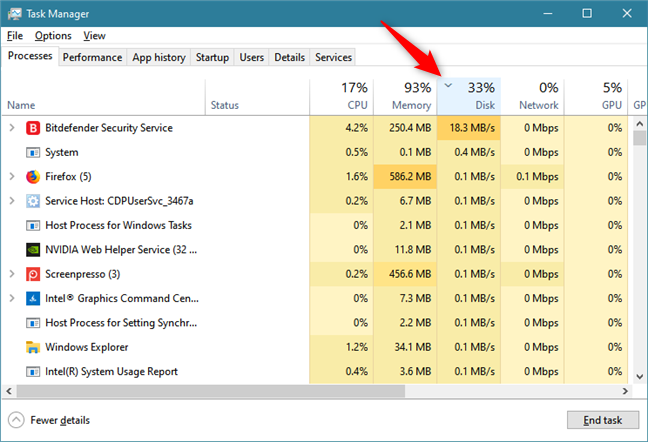The width and height of the screenshot is (648, 442).
Task: Click the Screenpresso icon
Action: 33,274
